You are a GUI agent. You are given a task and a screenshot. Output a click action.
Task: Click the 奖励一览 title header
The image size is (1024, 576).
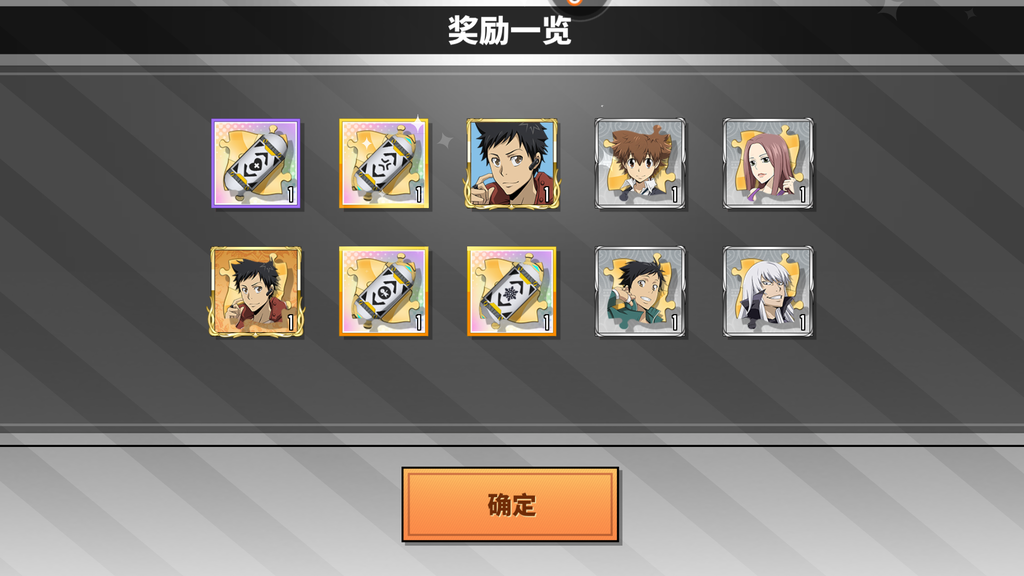509,31
